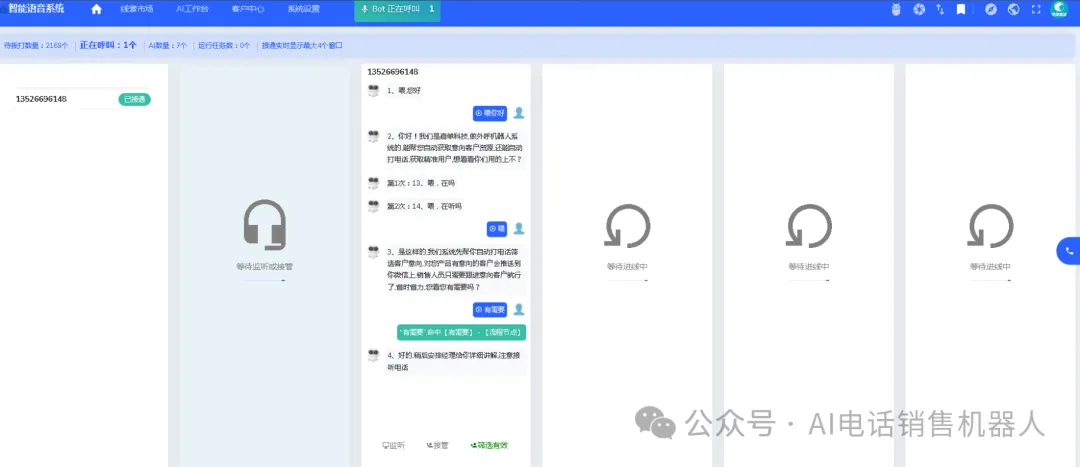The image size is (1080, 467).
Task: Select the Bot 正在呼叫 tab
Action: click(397, 10)
